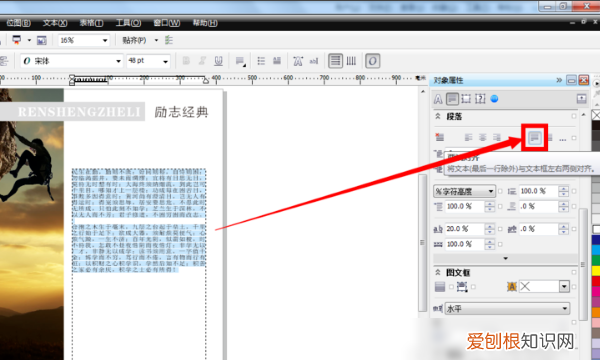This screenshot has width=600, height=360.
Task: Click full-screen preview icon beside zoom box
Action: pos(41,40)
